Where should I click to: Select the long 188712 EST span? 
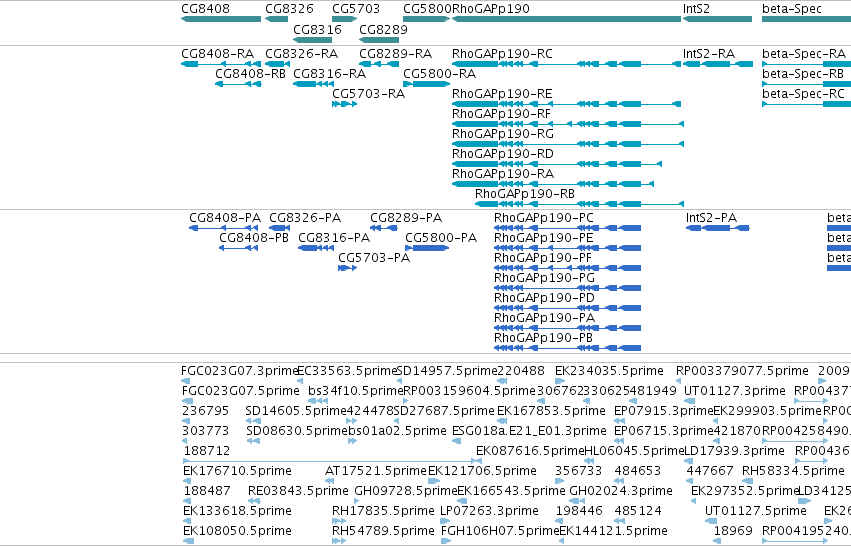point(333,461)
